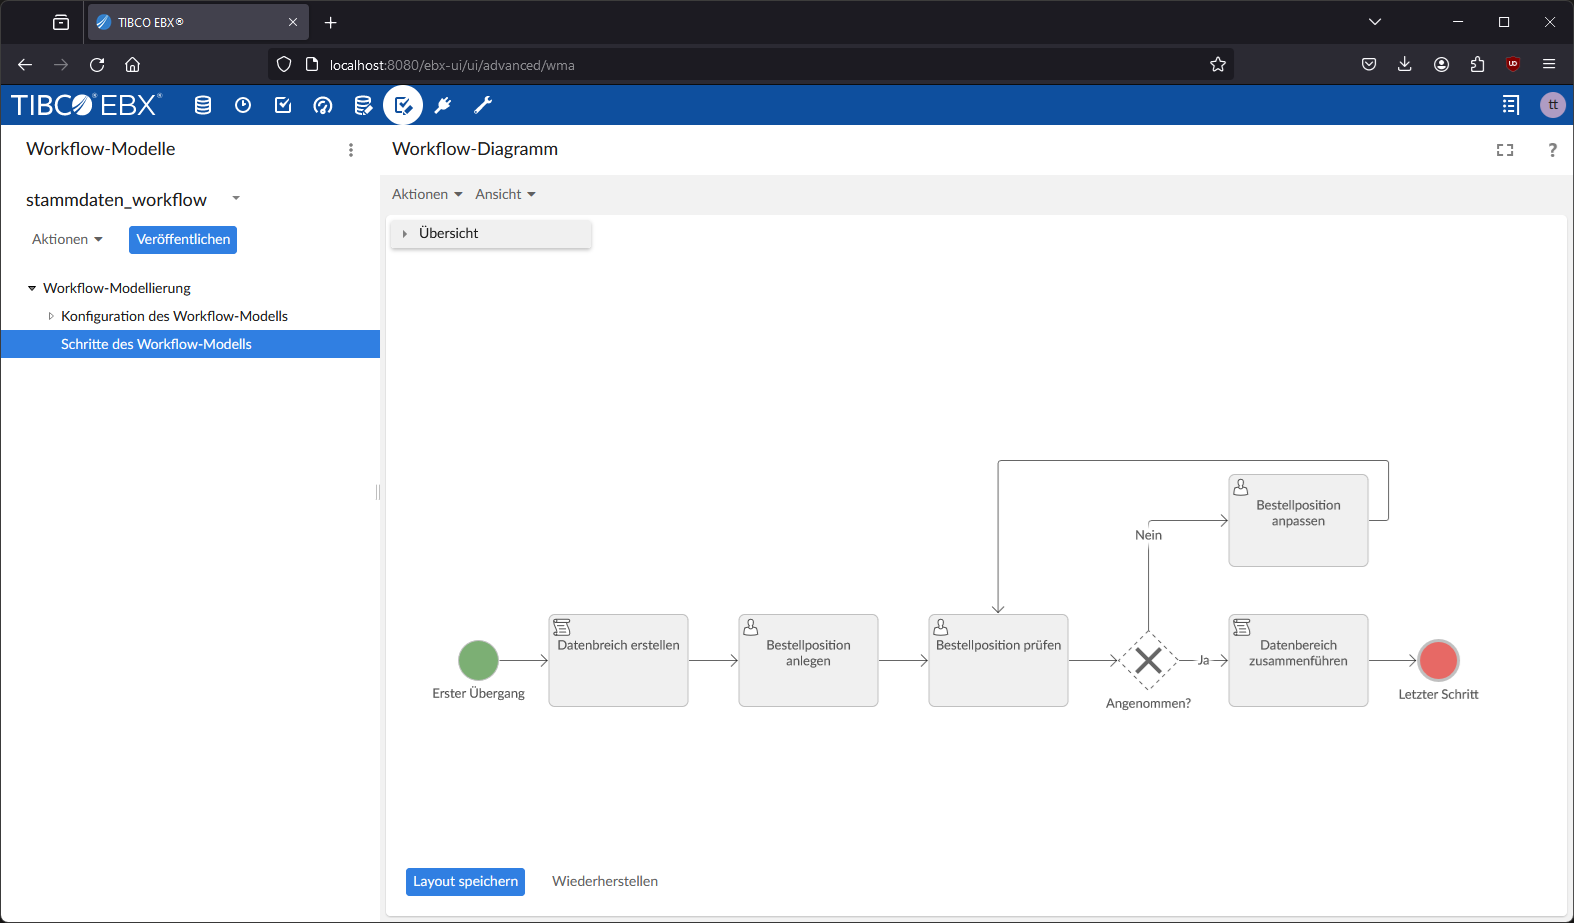Open the stammdaten_workflow dropdown arrow
1574x923 pixels.
pyautogui.click(x=236, y=198)
